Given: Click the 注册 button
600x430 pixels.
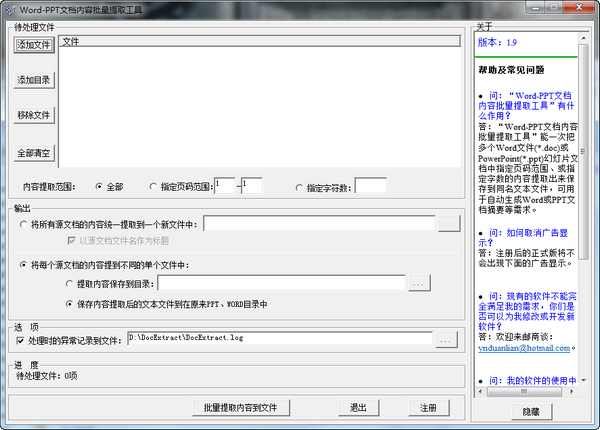Looking at the screenshot, I should (429, 408).
